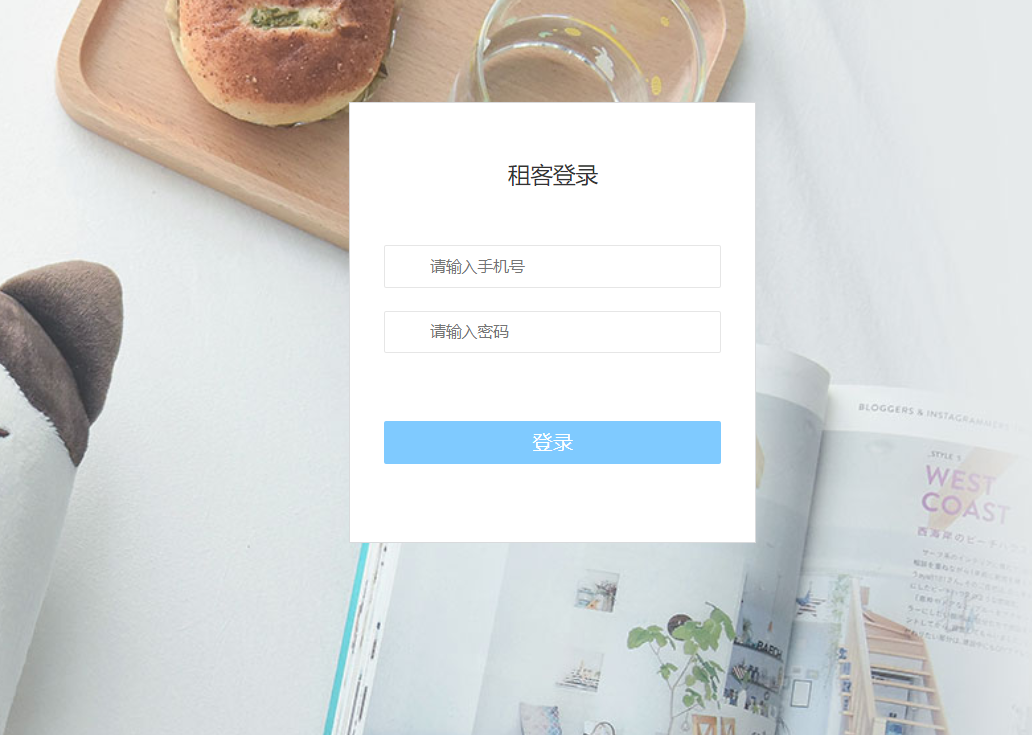
Task: Click the blank space between password field and 登录
Action: coord(552,387)
